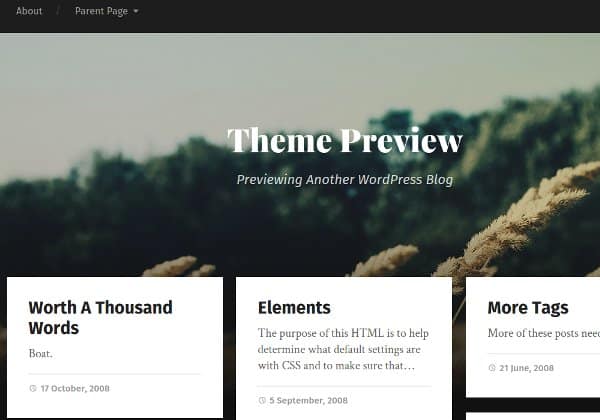Click the slash separator in navigation bar

58,10
